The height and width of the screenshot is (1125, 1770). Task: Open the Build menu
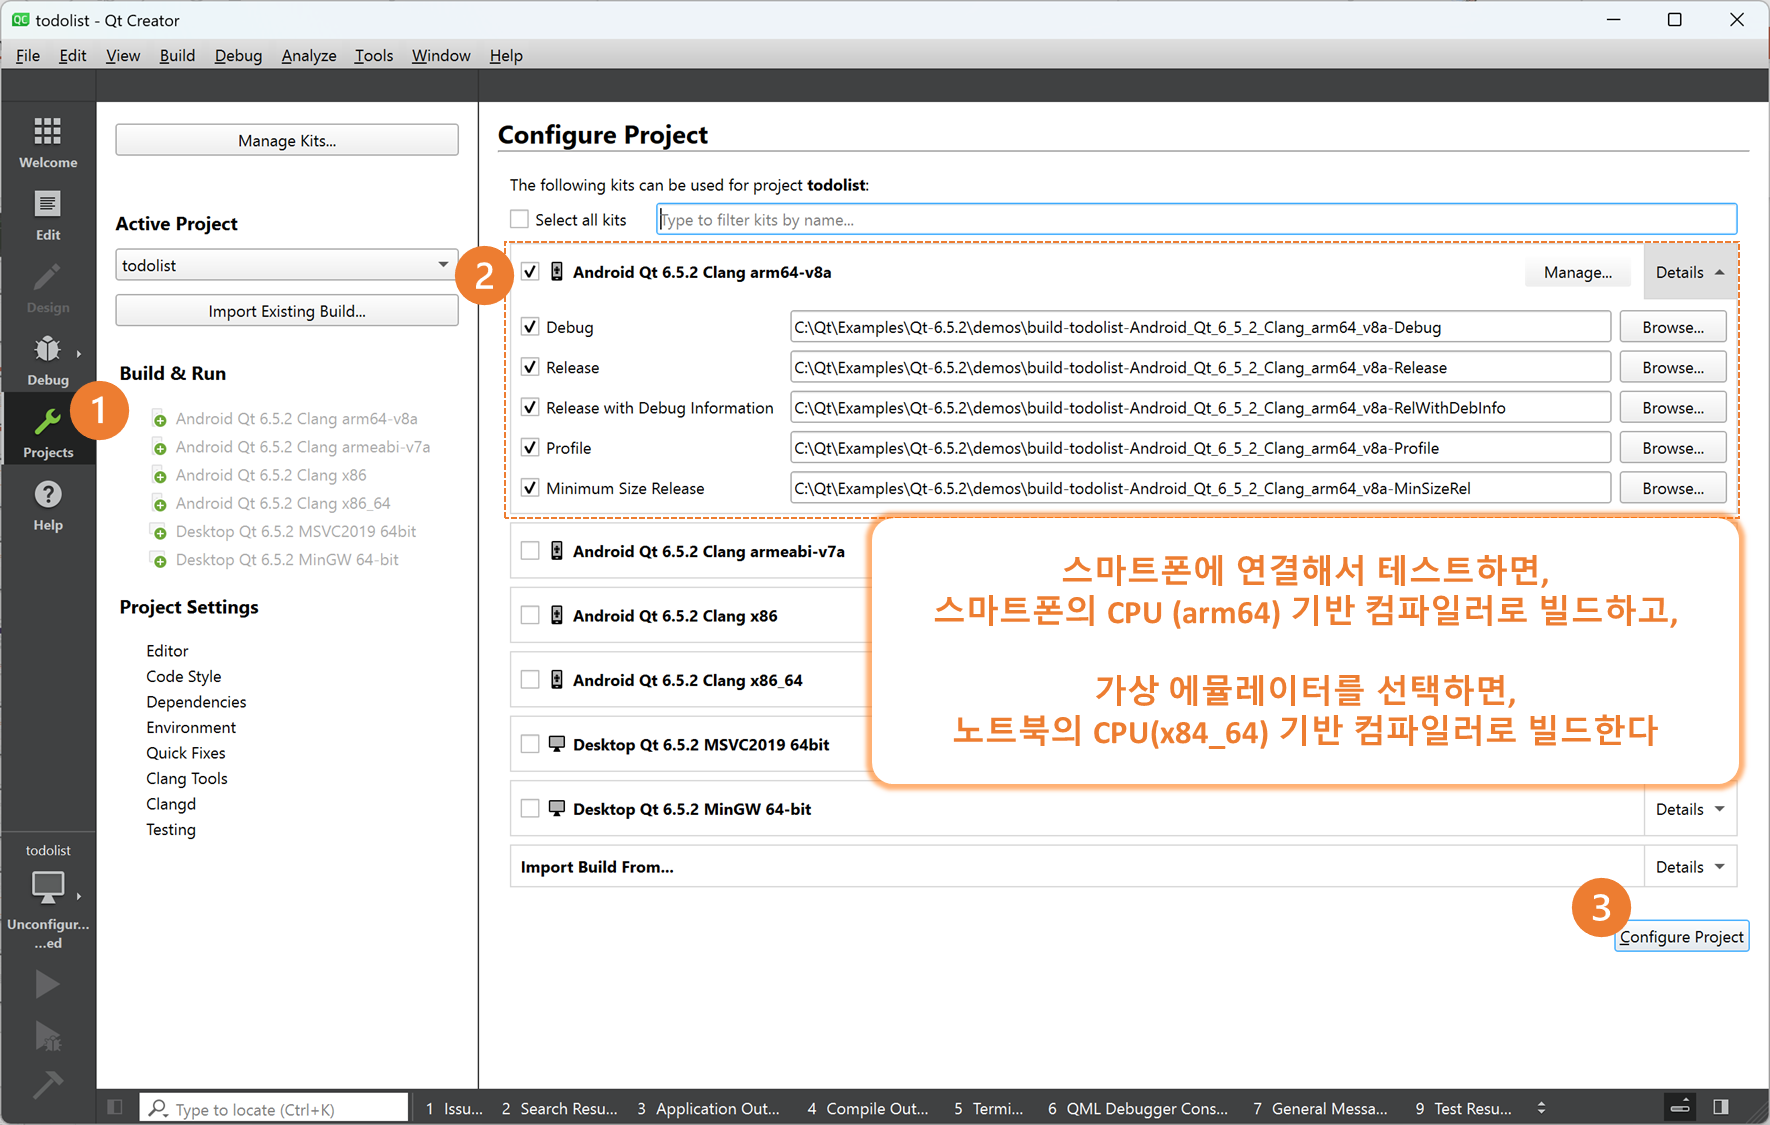click(177, 55)
